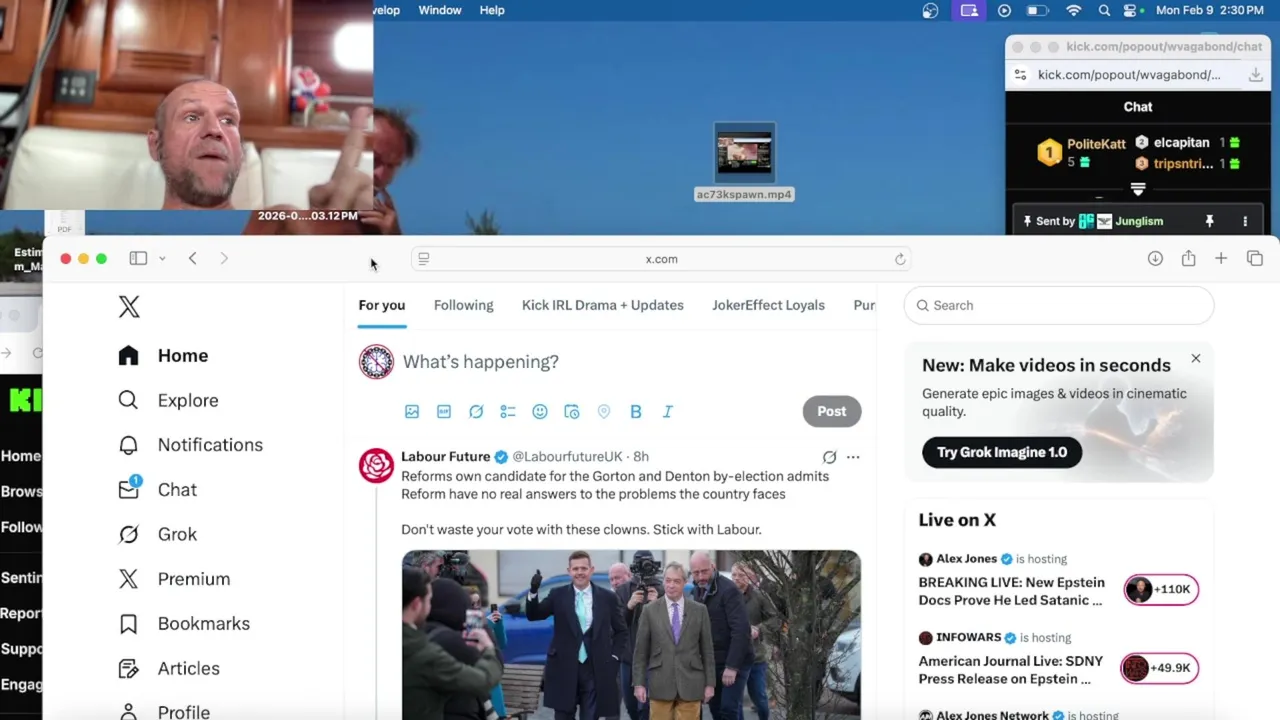Open Premium in the sidebar
Image resolution: width=1280 pixels, height=720 pixels.
(x=174, y=579)
